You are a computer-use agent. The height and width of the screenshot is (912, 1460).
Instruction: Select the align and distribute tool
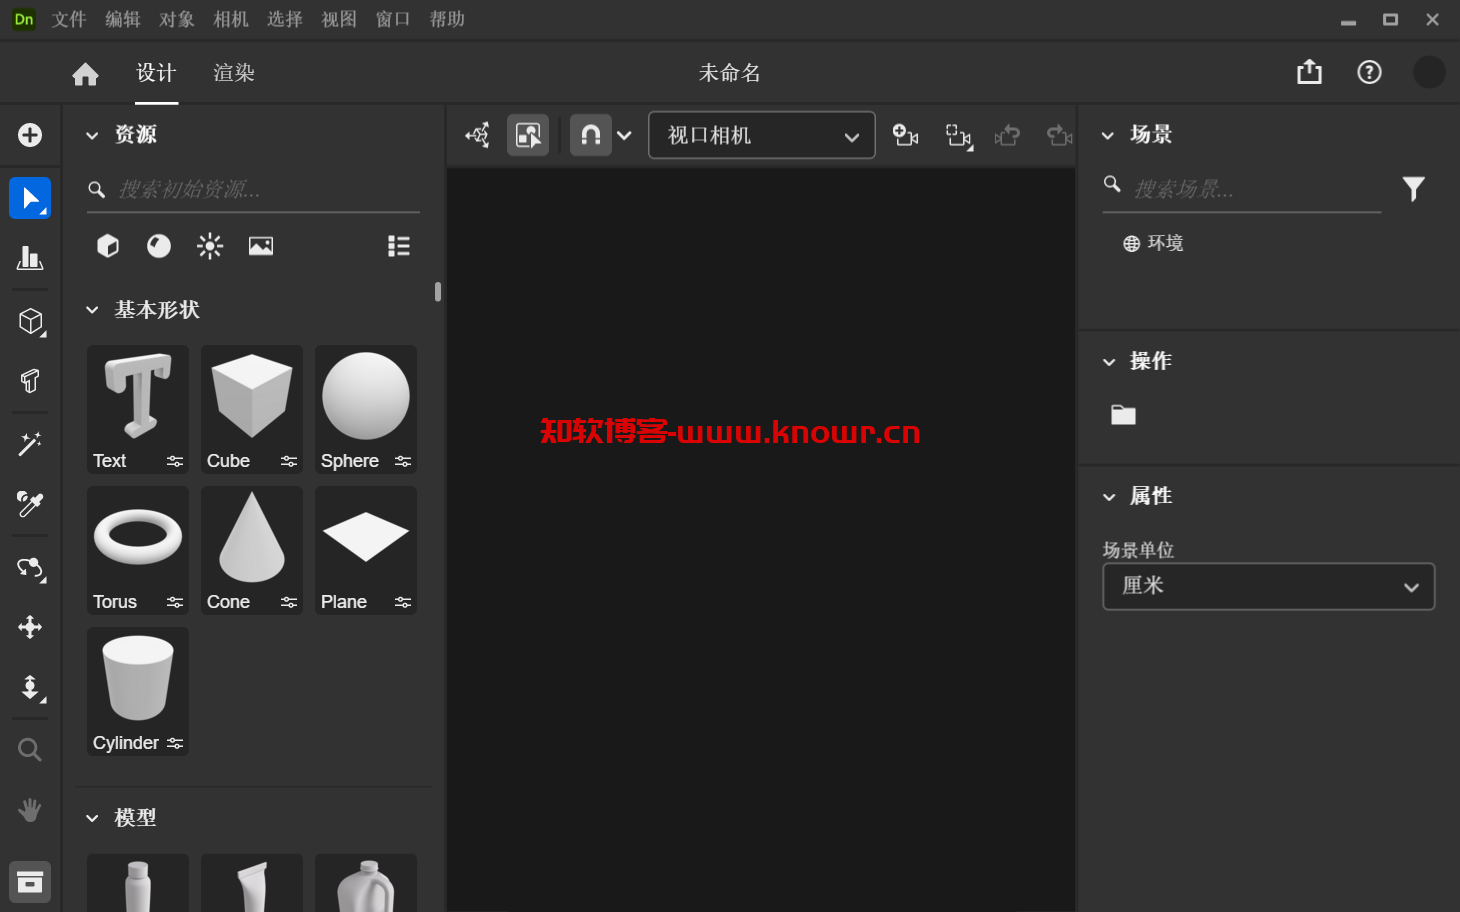[30, 258]
